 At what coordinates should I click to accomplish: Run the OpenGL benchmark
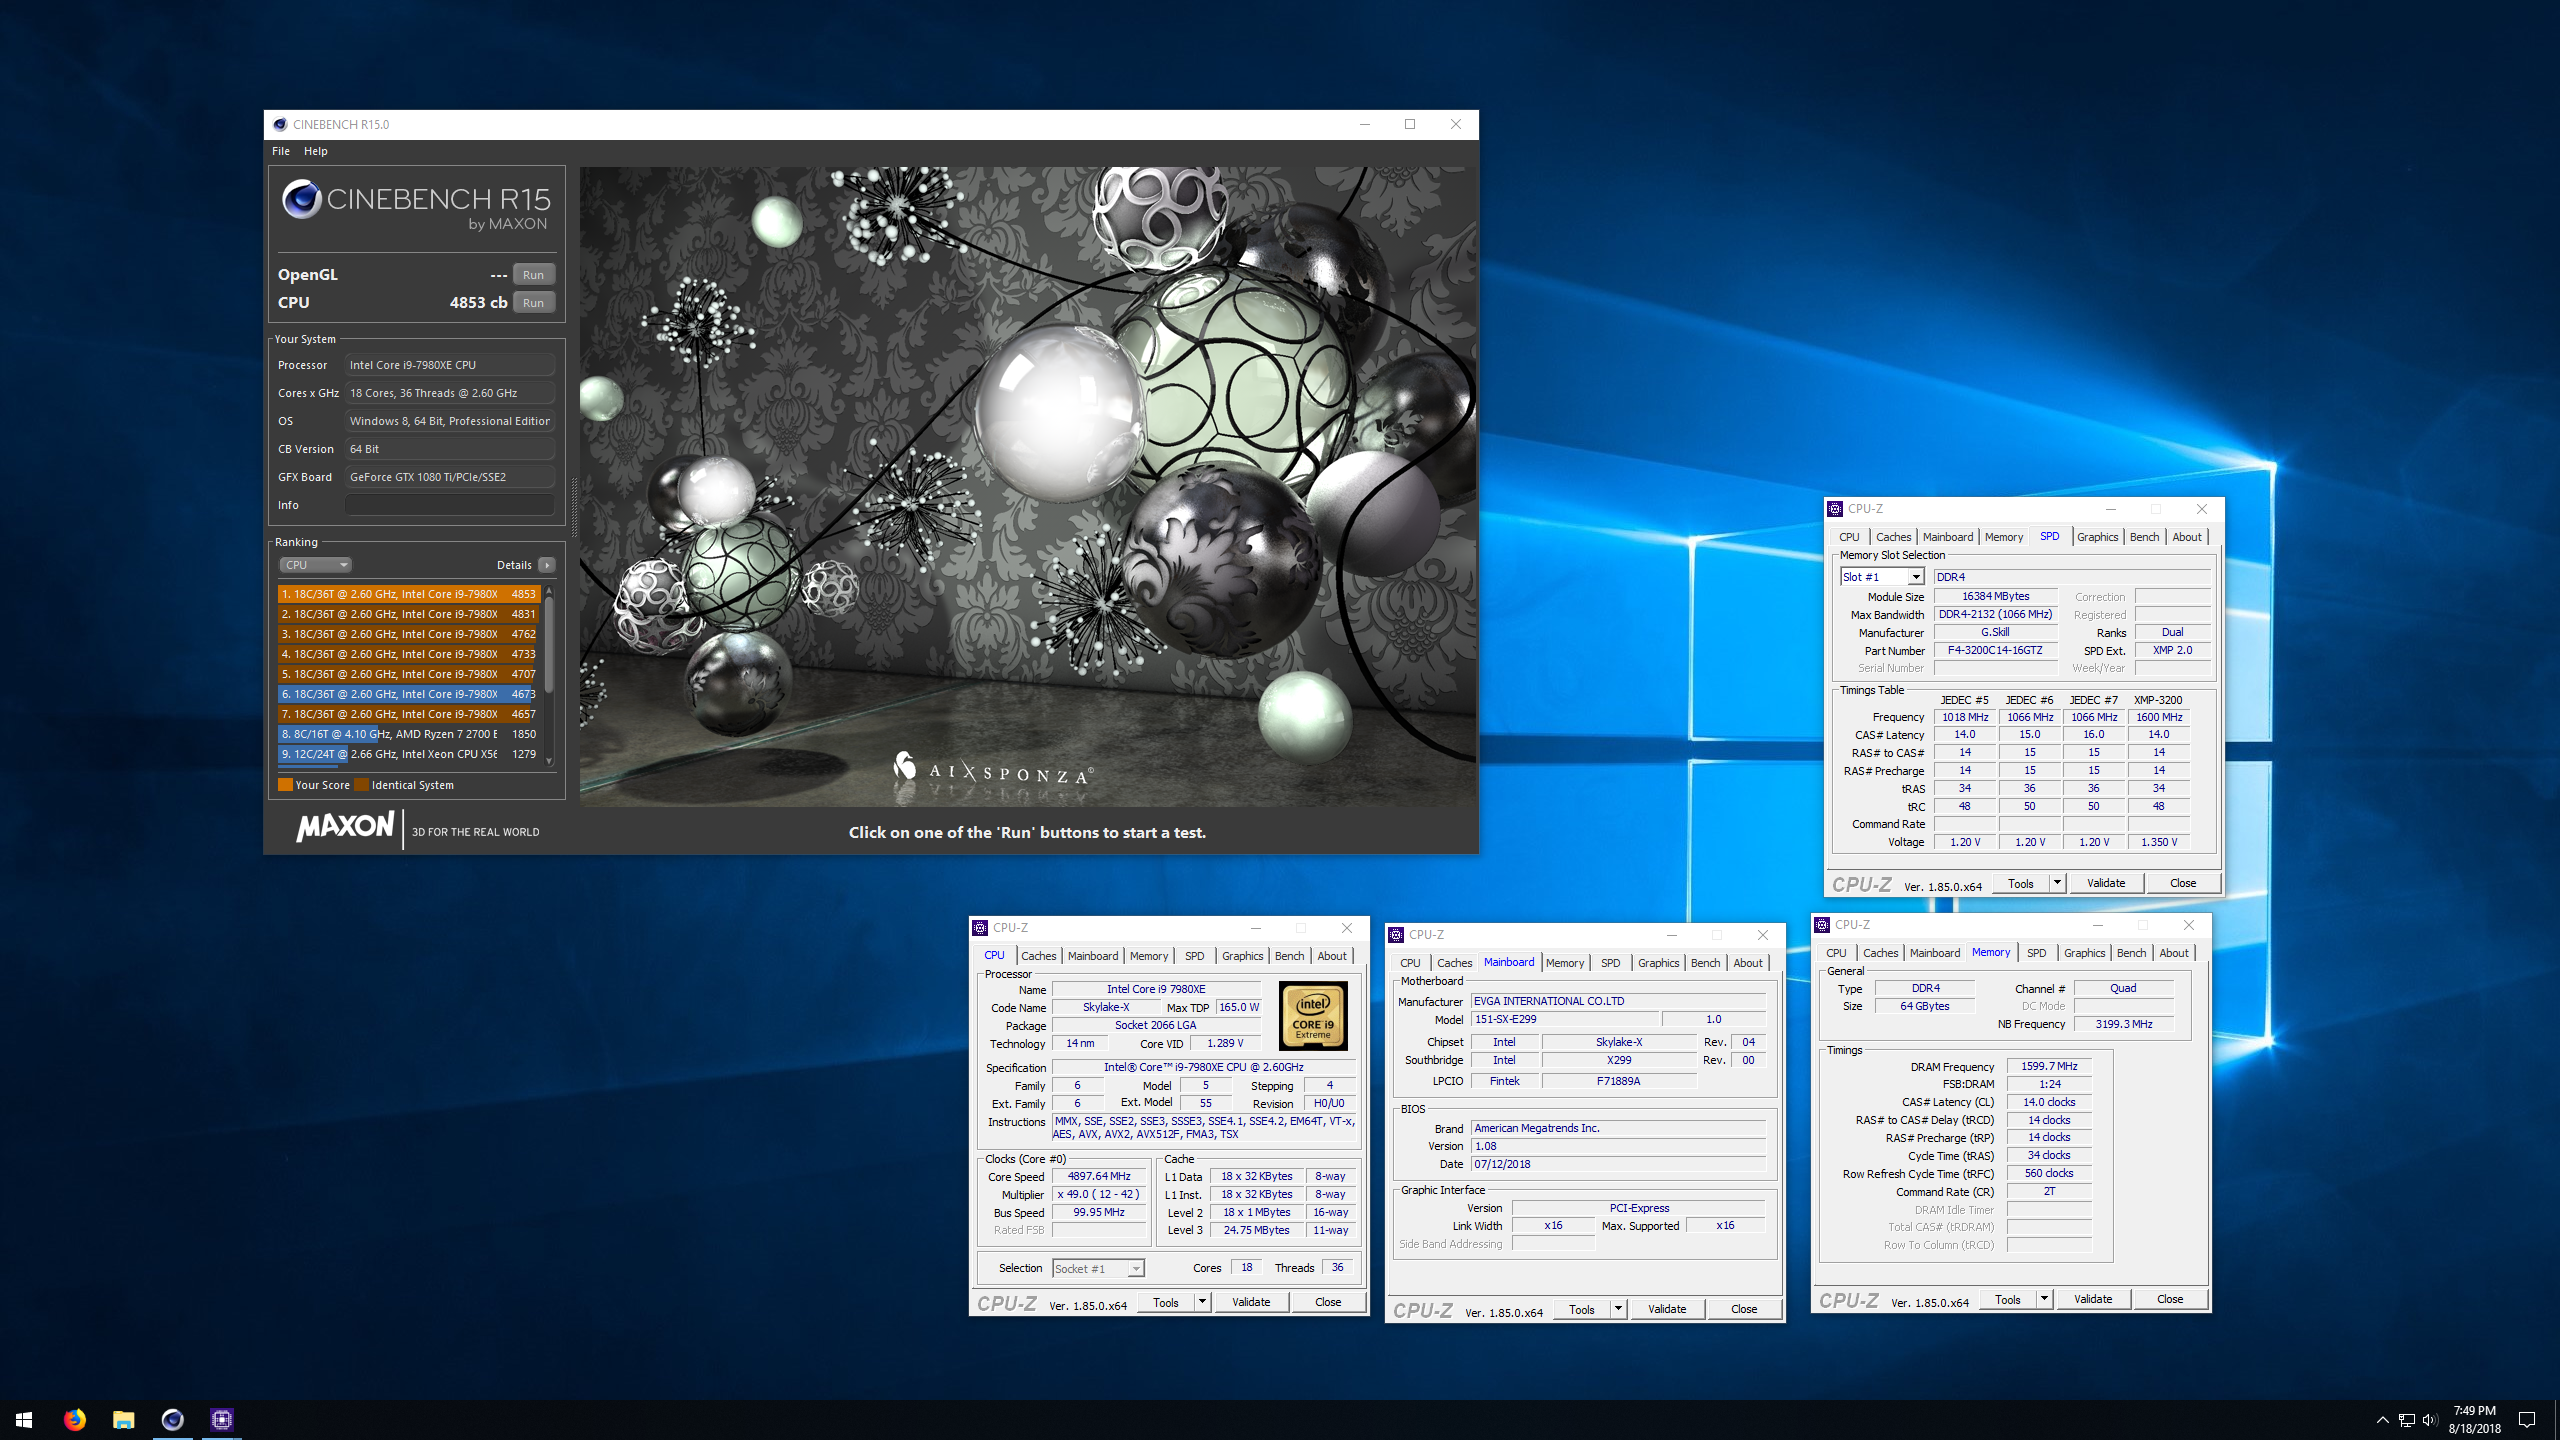pos(534,275)
